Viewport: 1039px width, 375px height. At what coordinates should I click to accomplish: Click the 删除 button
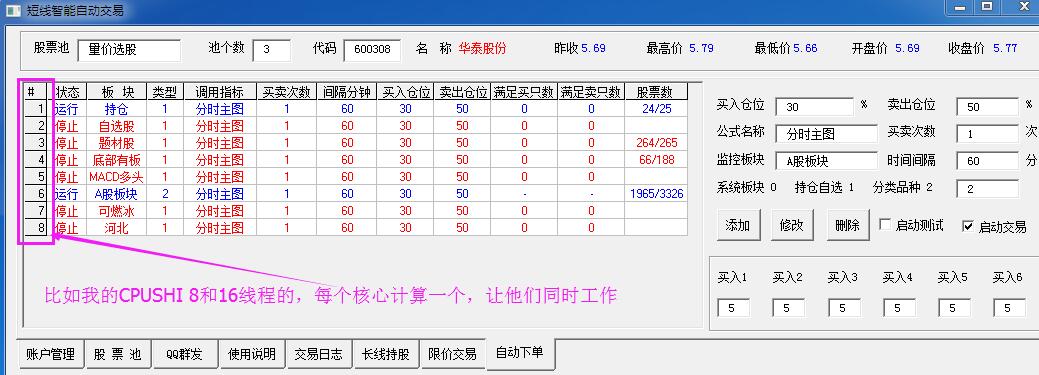[x=848, y=225]
